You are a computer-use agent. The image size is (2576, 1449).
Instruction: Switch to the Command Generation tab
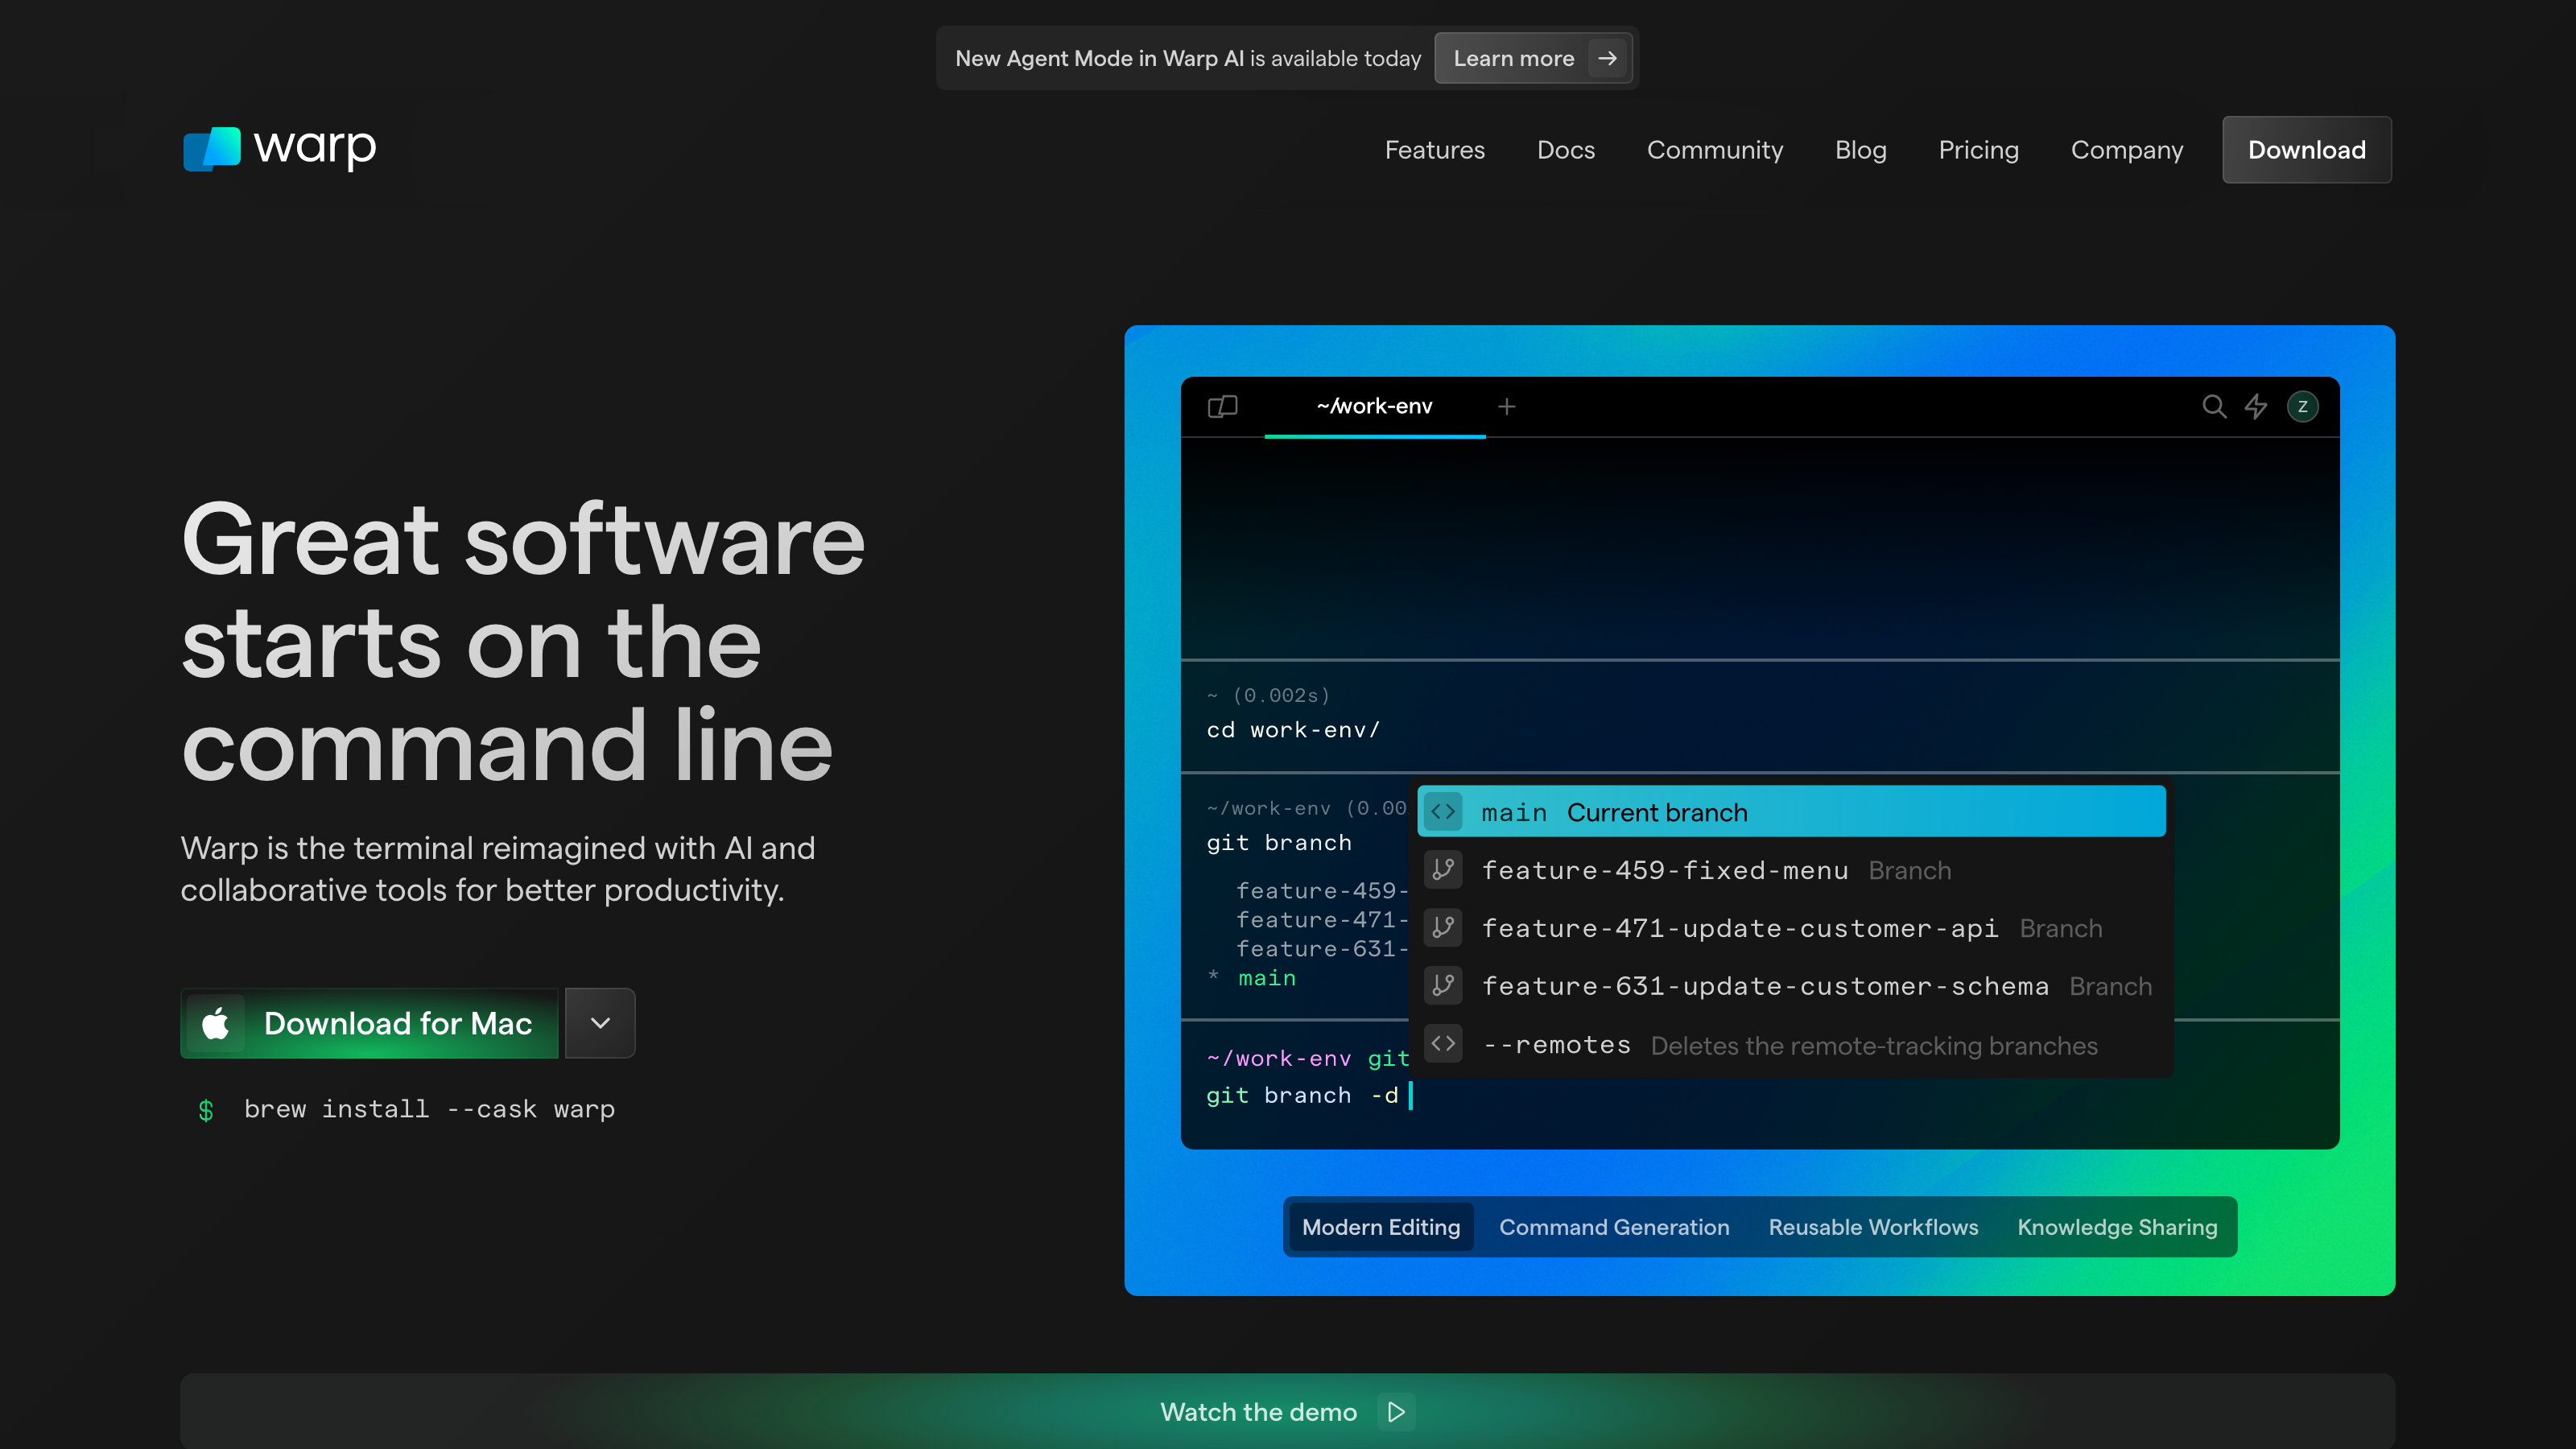coord(1614,1227)
